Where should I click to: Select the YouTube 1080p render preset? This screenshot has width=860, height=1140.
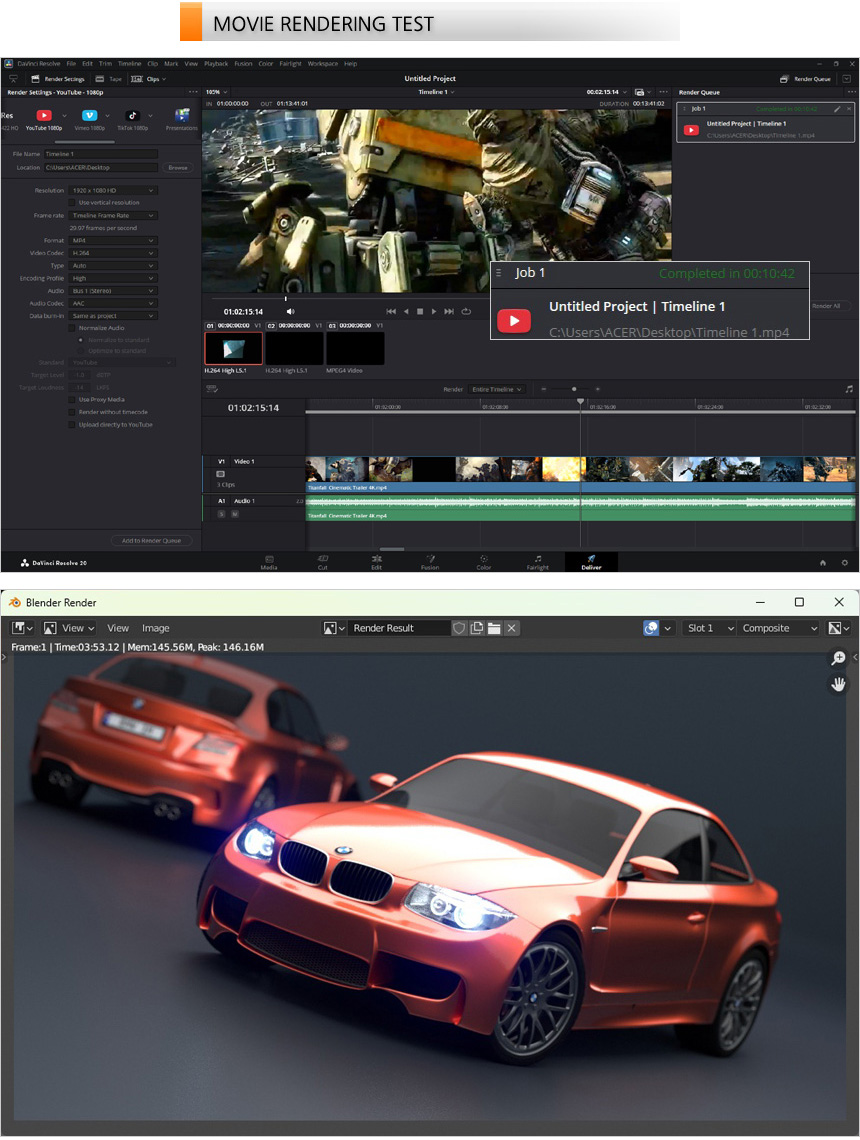pyautogui.click(x=43, y=116)
